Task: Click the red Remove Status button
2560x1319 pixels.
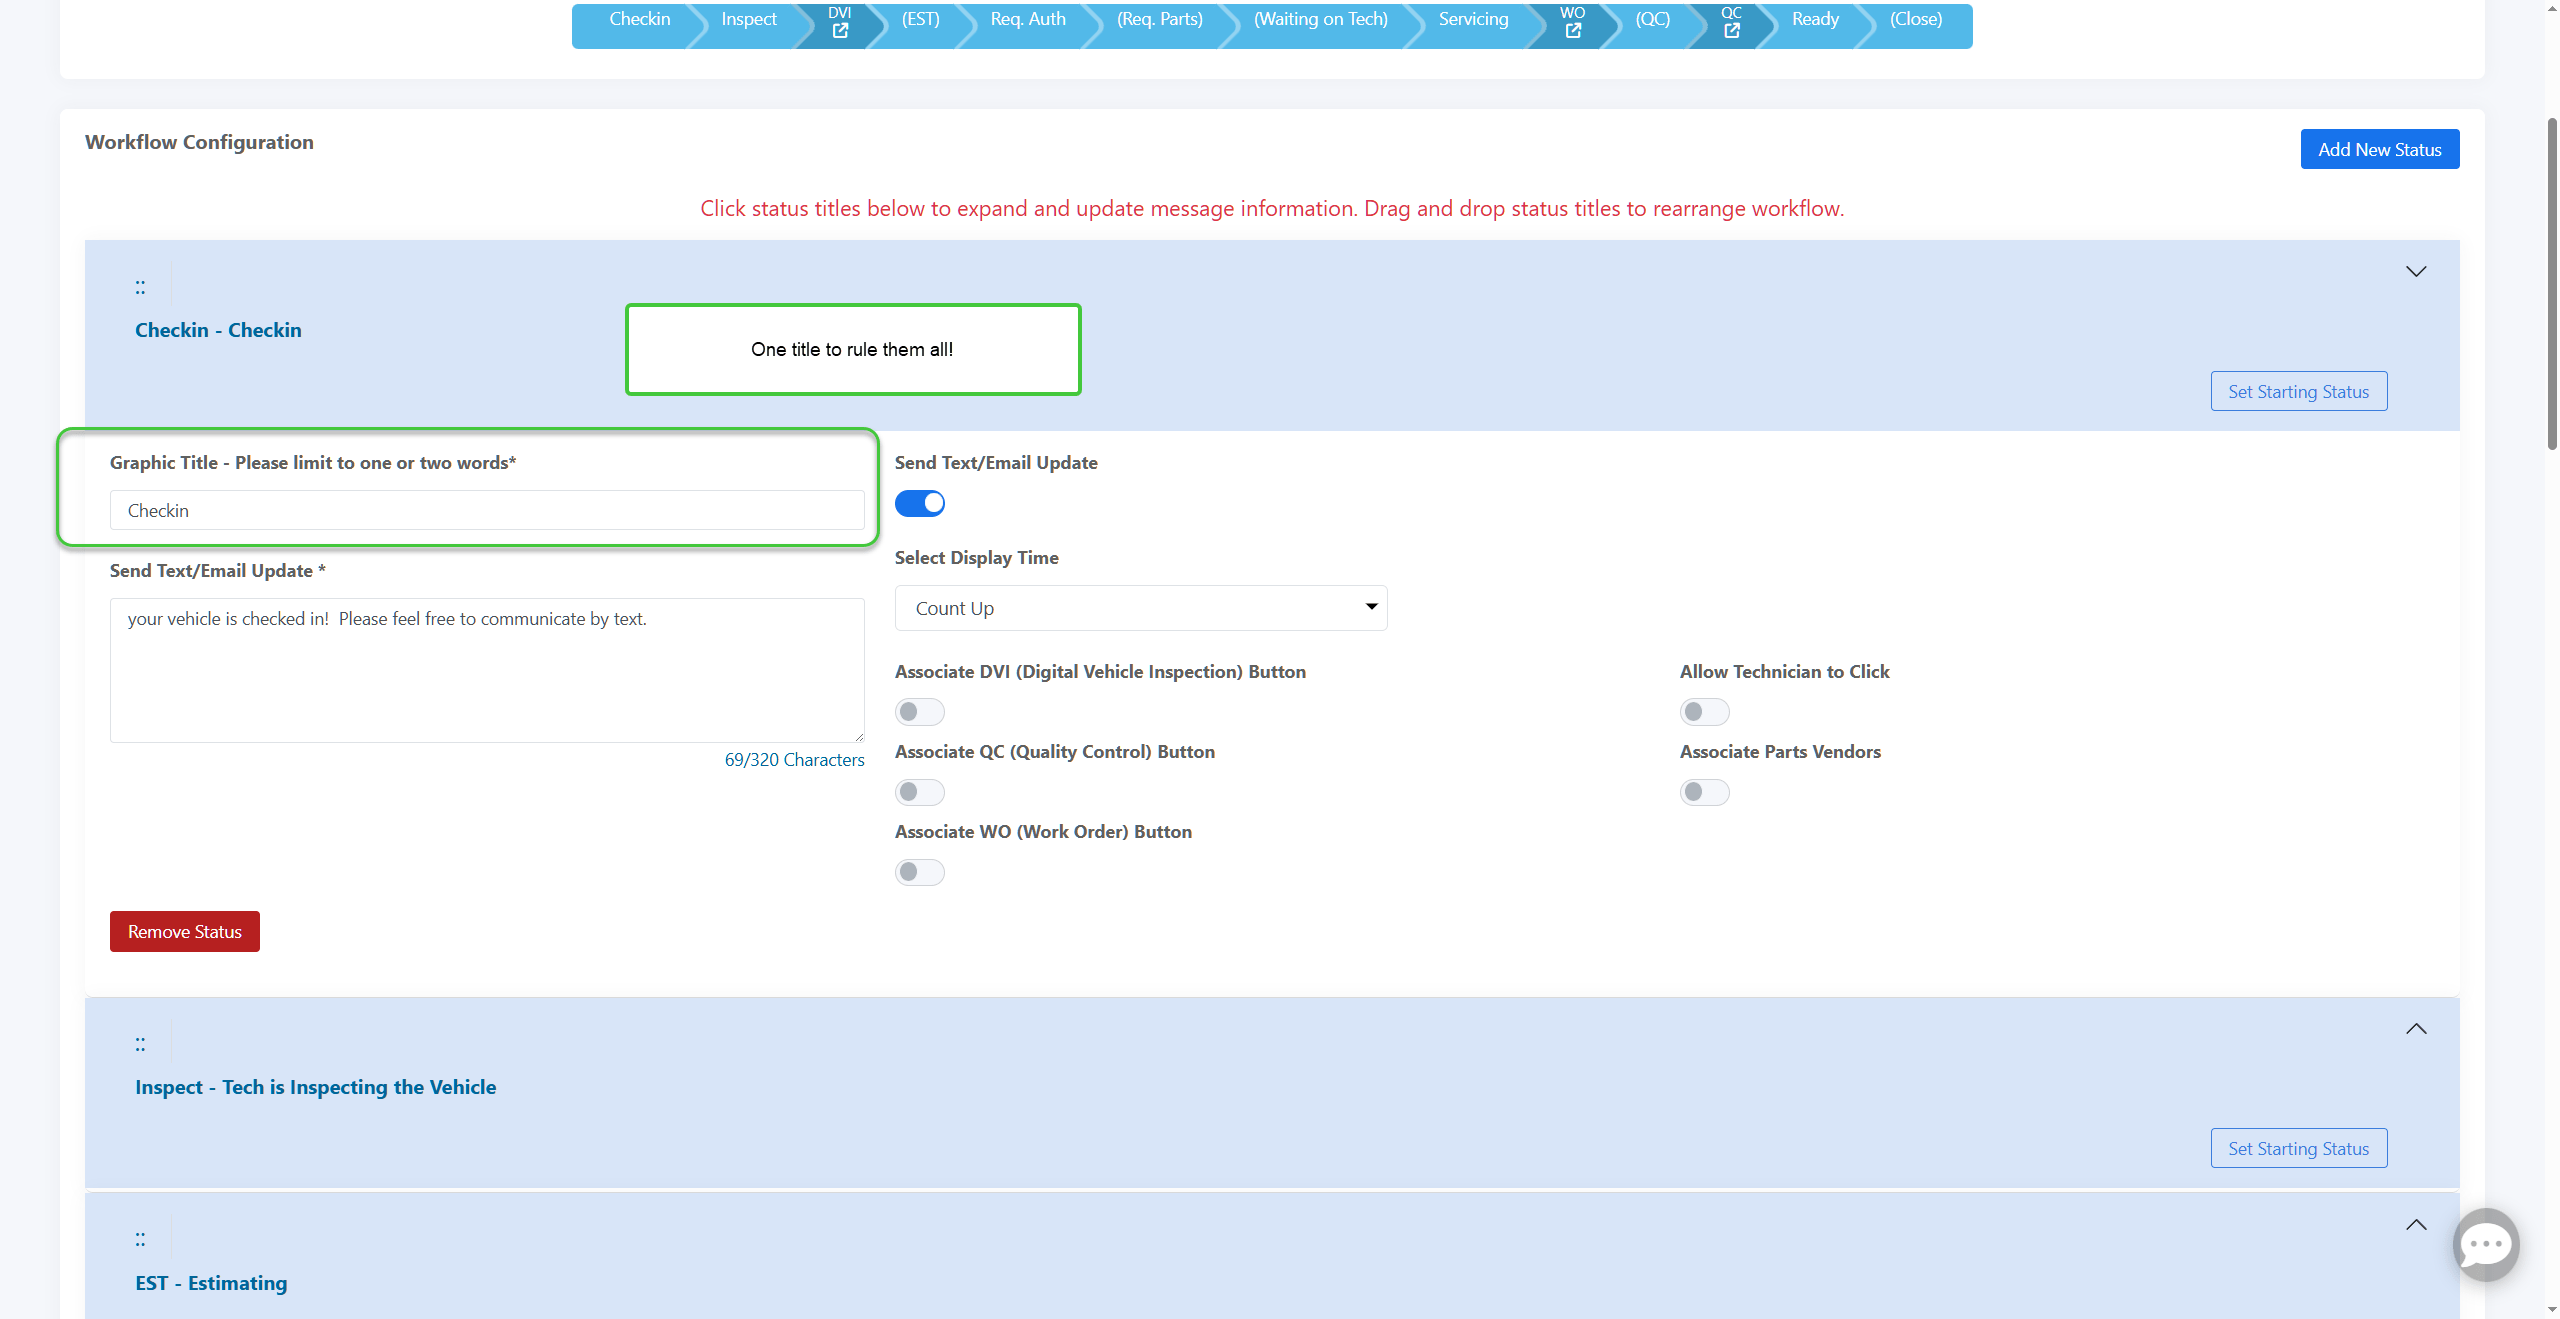Action: pyautogui.click(x=185, y=932)
